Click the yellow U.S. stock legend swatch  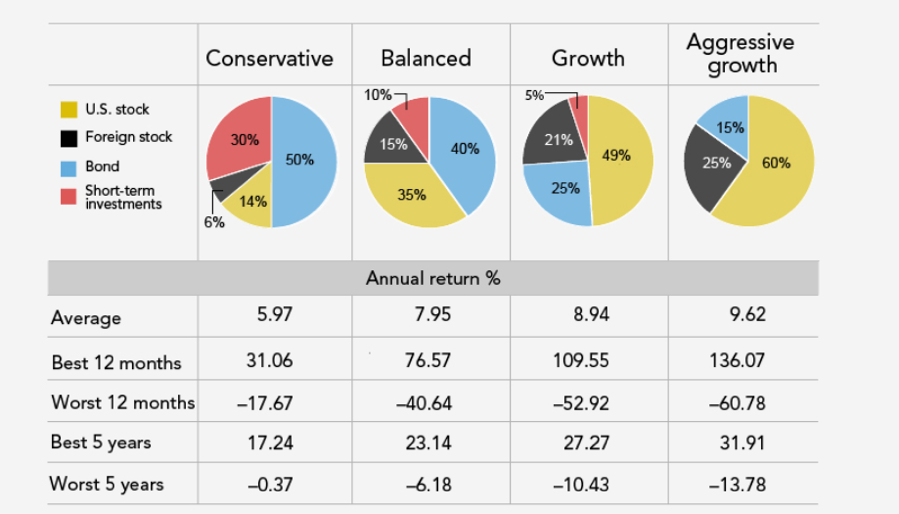click(69, 109)
